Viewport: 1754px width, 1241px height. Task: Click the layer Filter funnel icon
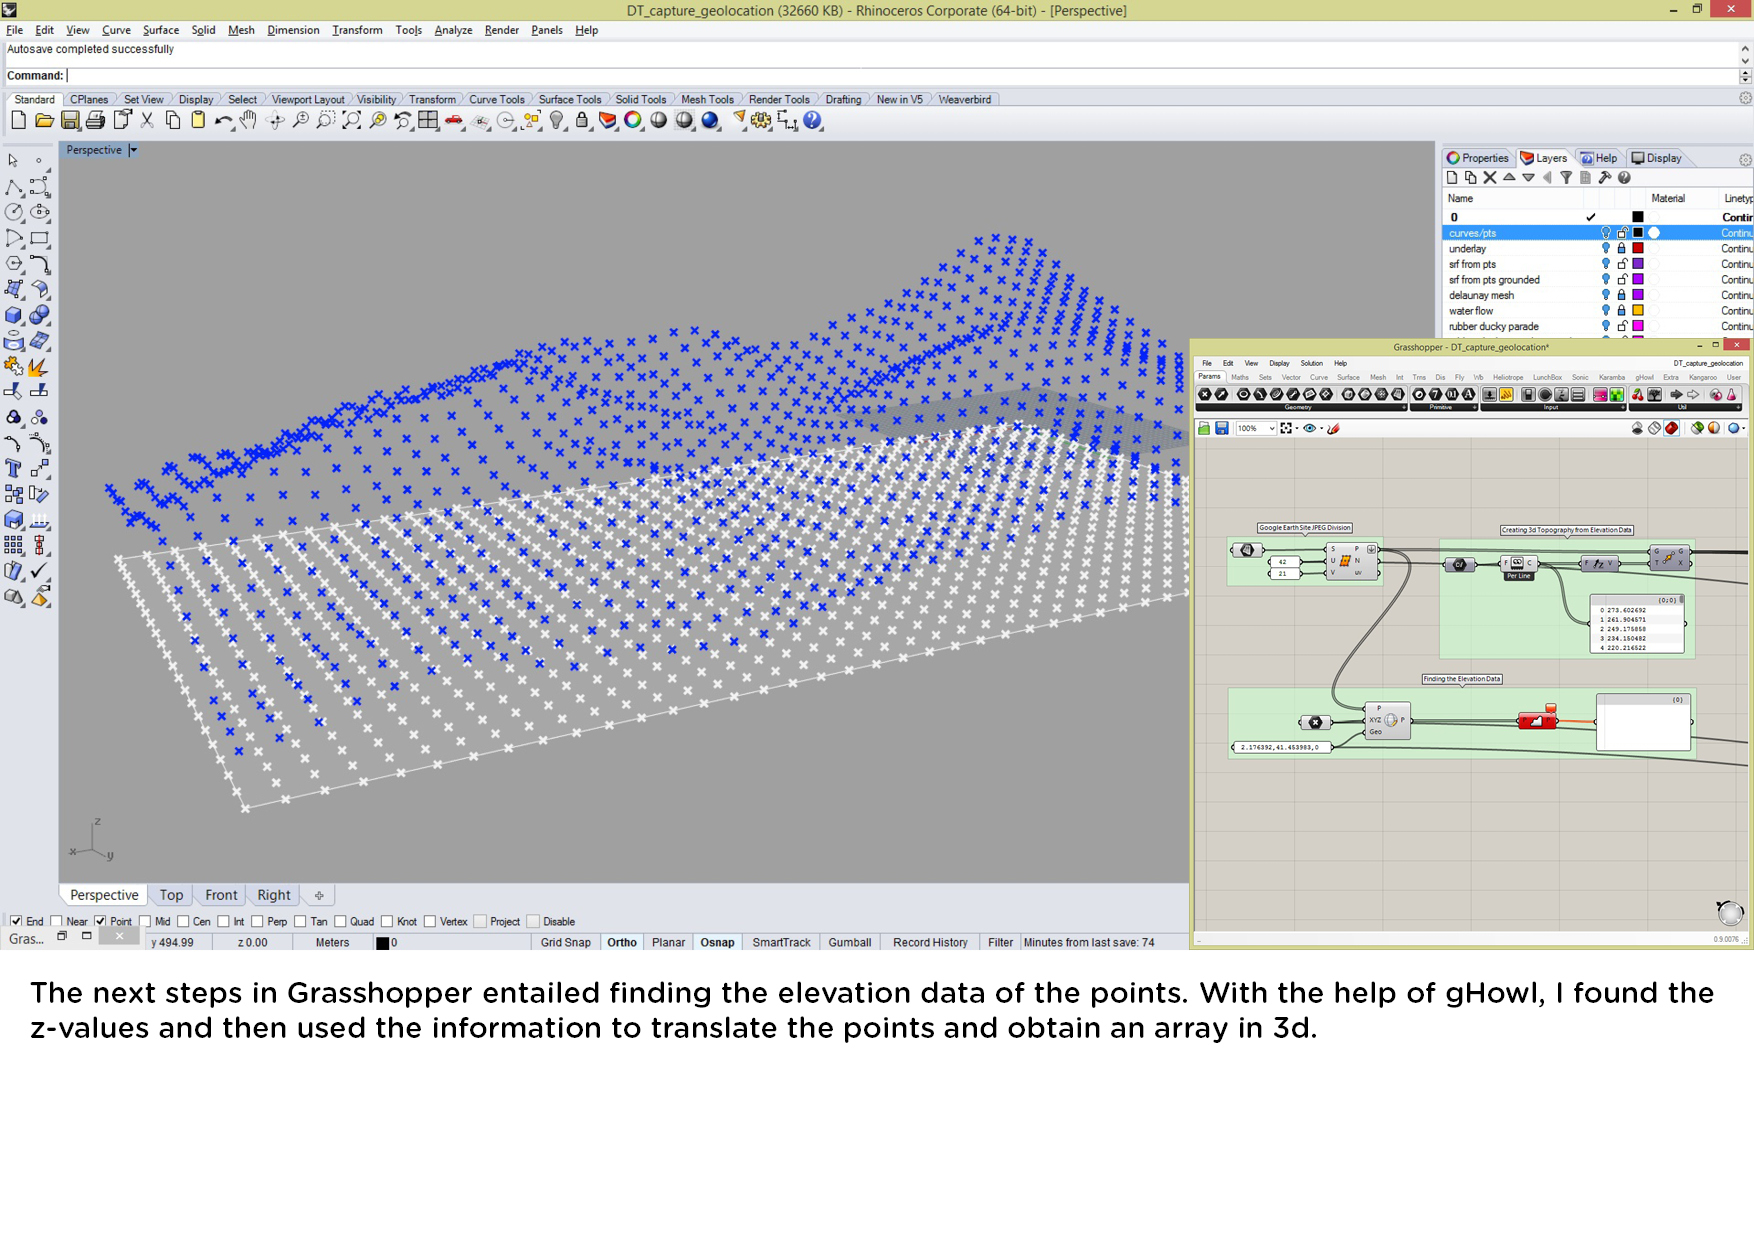[x=1566, y=178]
